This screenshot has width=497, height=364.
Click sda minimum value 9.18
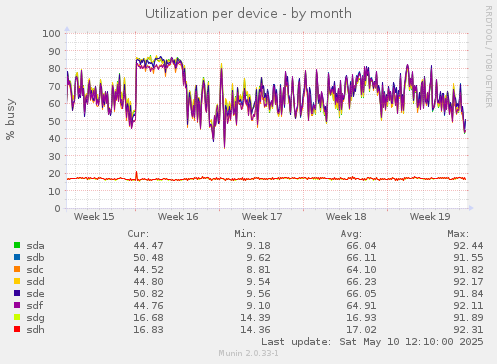[x=258, y=246]
